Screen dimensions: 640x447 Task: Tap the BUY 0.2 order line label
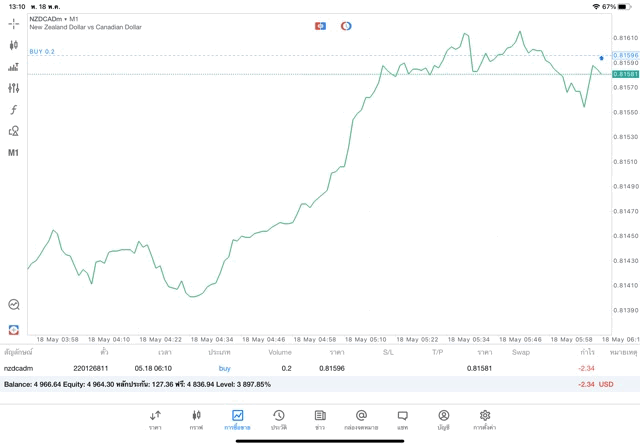[x=42, y=51]
